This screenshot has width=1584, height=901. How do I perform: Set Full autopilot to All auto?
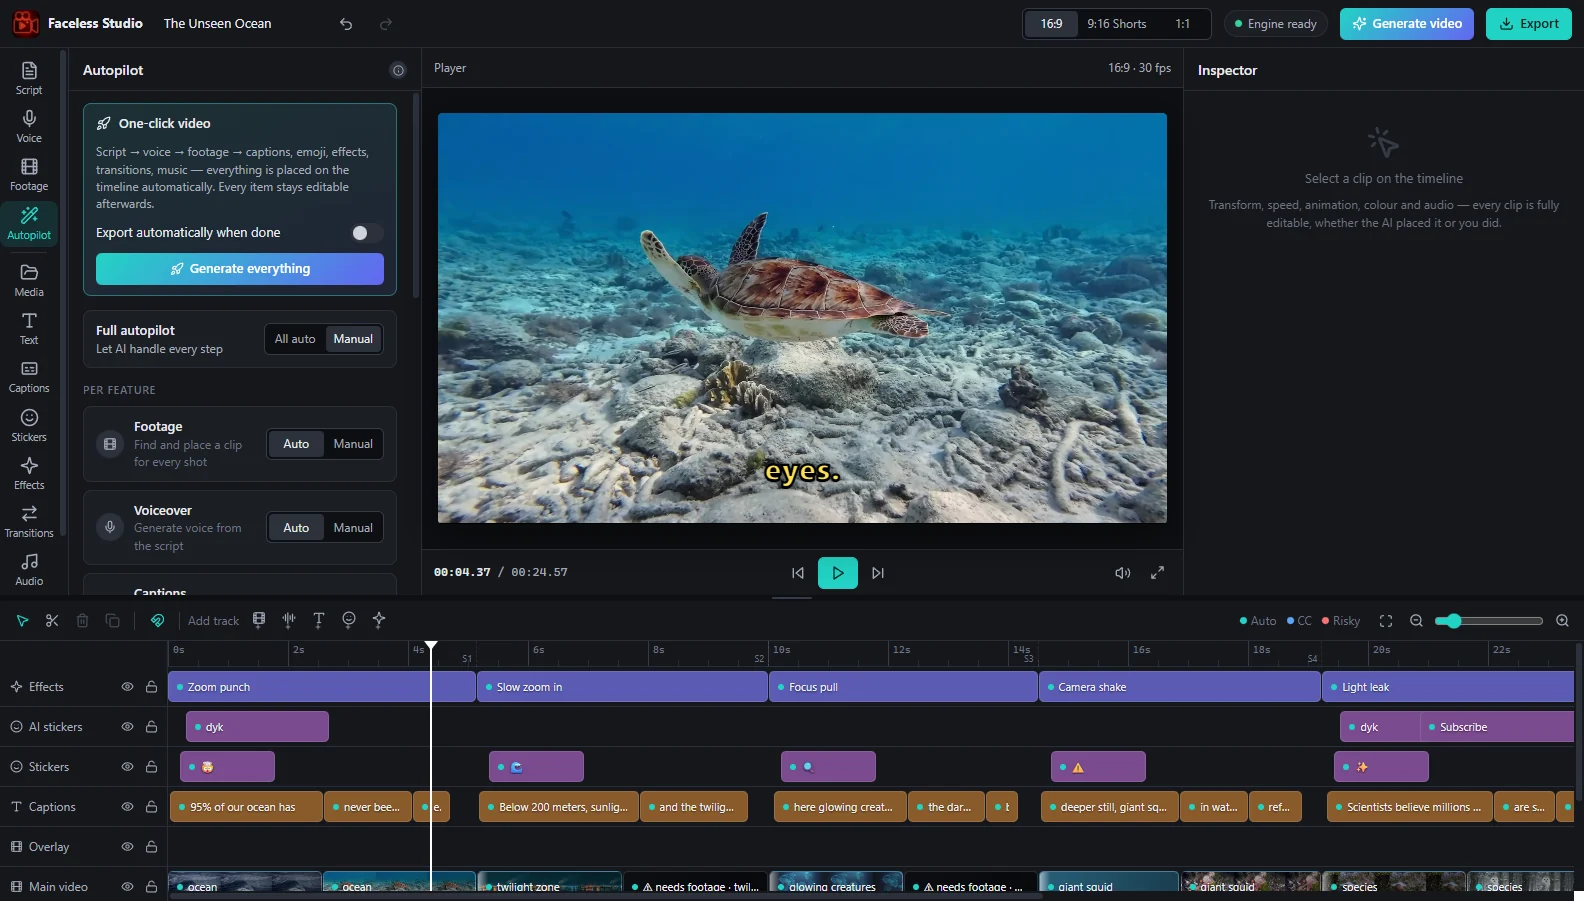[295, 339]
